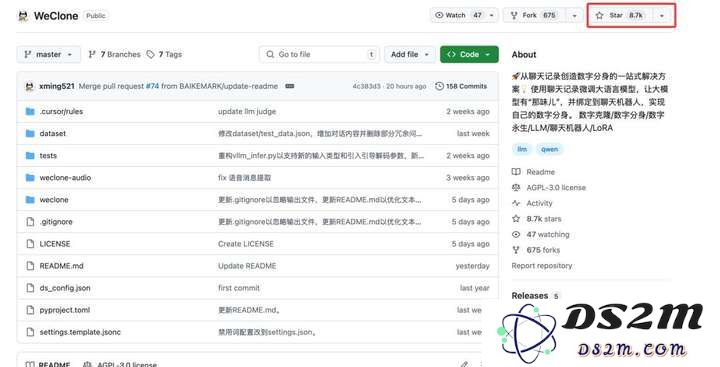Image resolution: width=720 pixels, height=367 pixels.
Task: Click the history clock icon beside 158 Commits
Action: pos(439,86)
